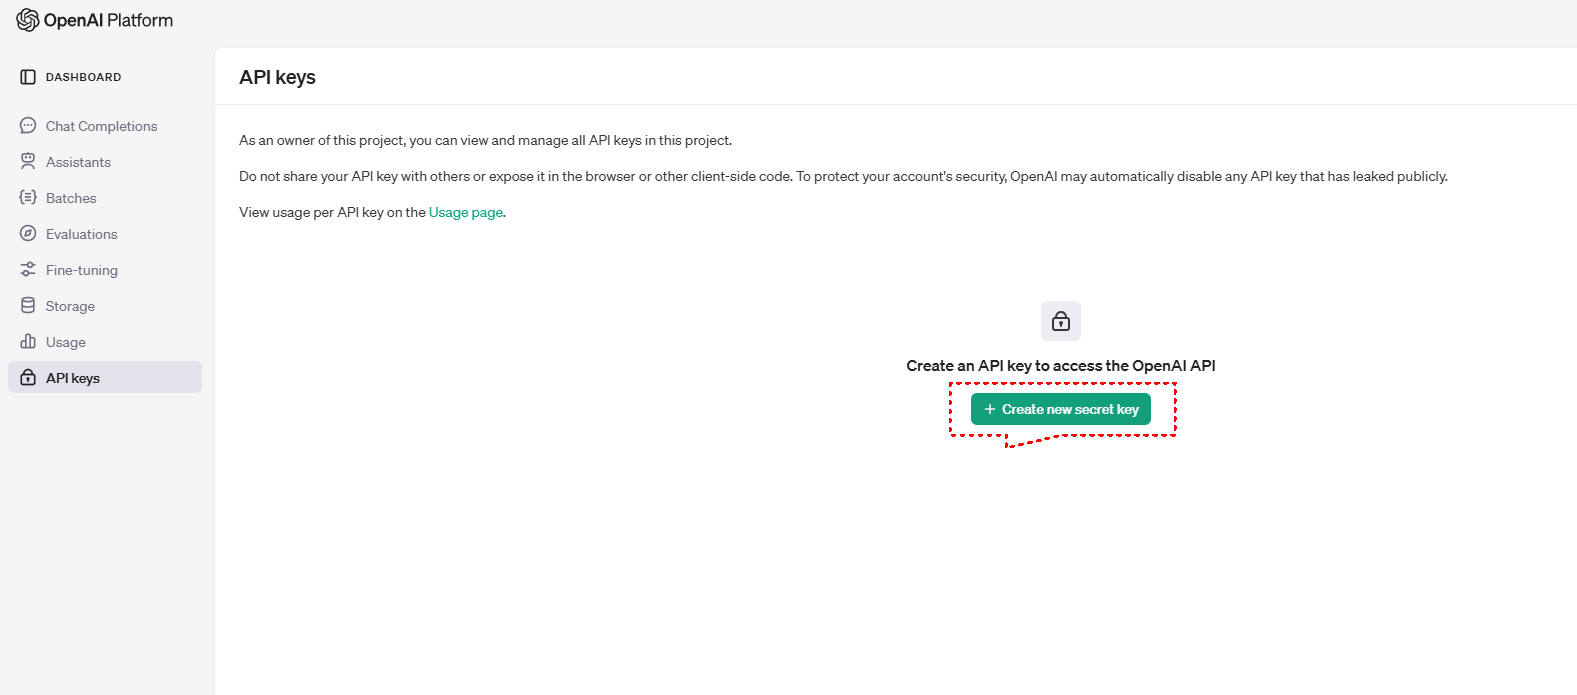Open the Usage sidebar item

click(105, 342)
